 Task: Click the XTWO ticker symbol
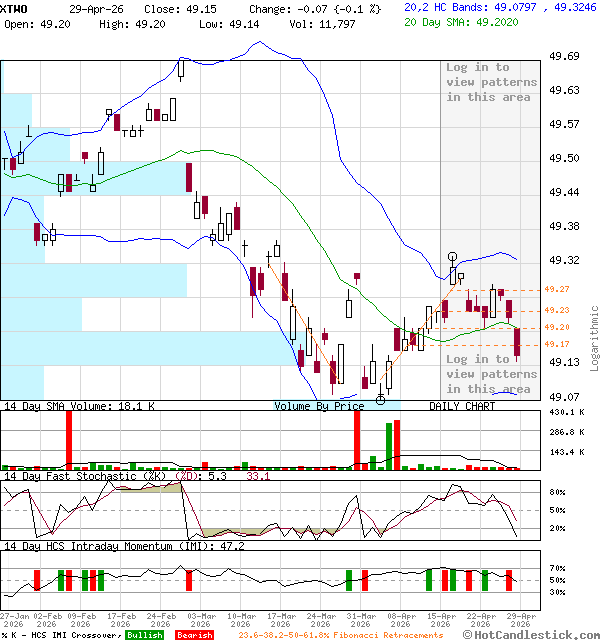tap(15, 7)
